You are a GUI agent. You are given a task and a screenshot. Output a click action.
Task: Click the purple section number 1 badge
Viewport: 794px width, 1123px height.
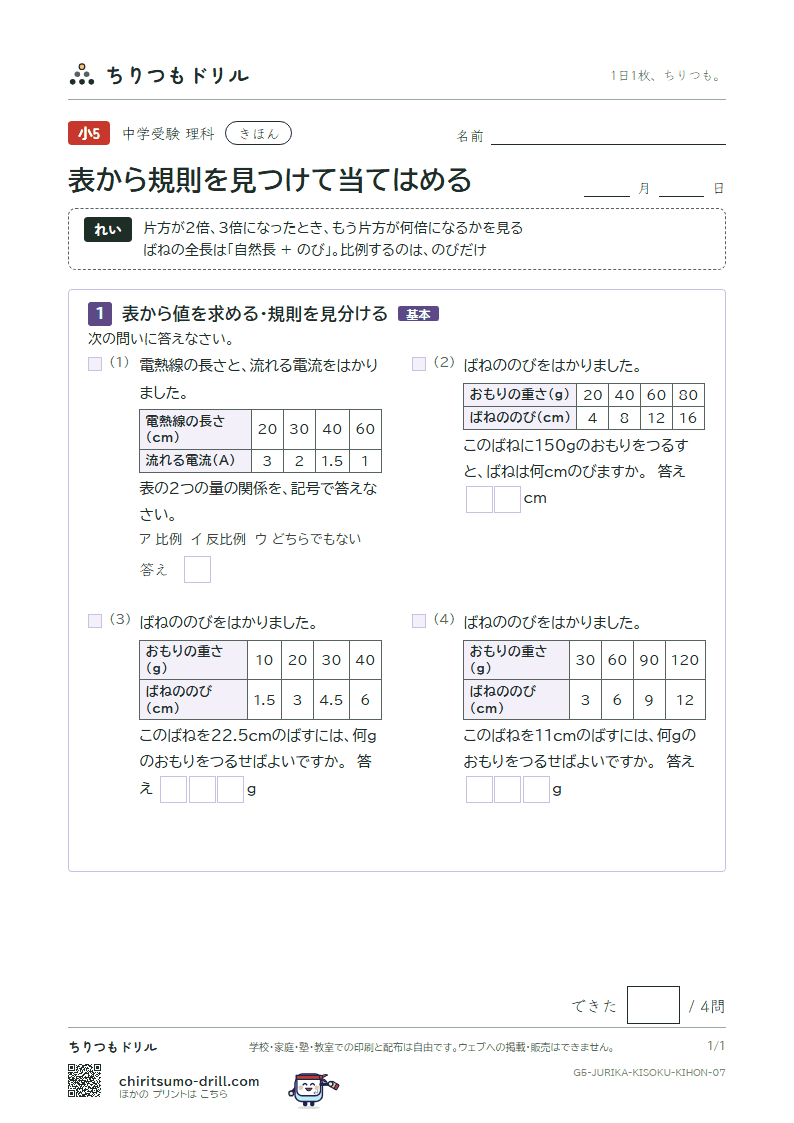click(x=100, y=313)
